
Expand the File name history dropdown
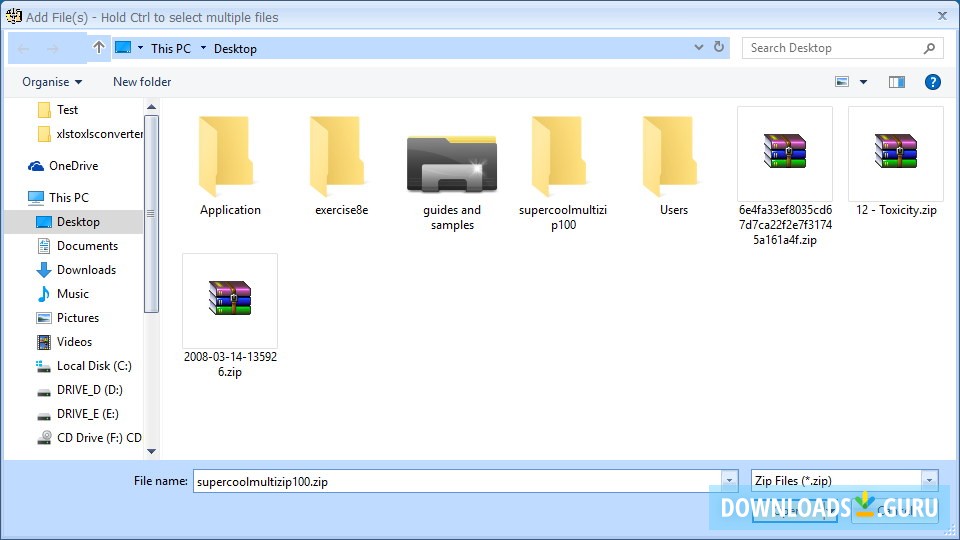[729, 481]
